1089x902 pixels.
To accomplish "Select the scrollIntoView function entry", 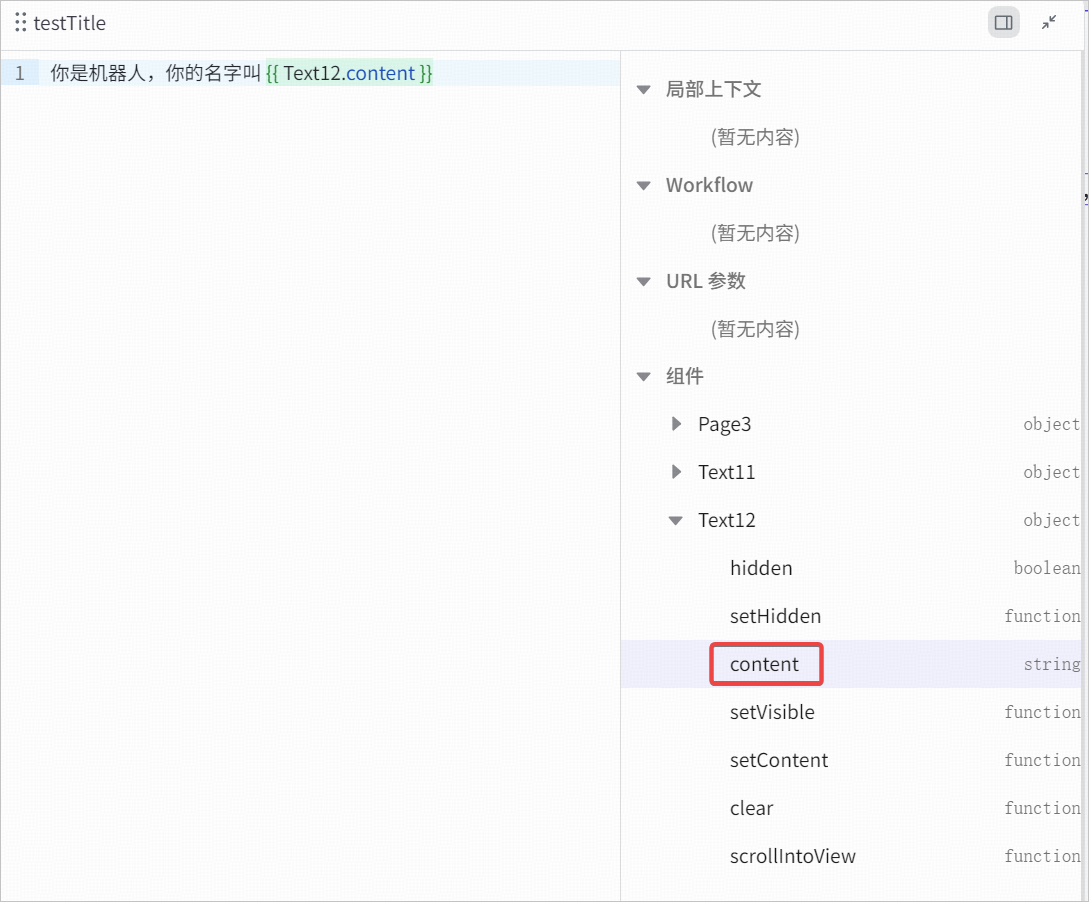I will 851,855.
